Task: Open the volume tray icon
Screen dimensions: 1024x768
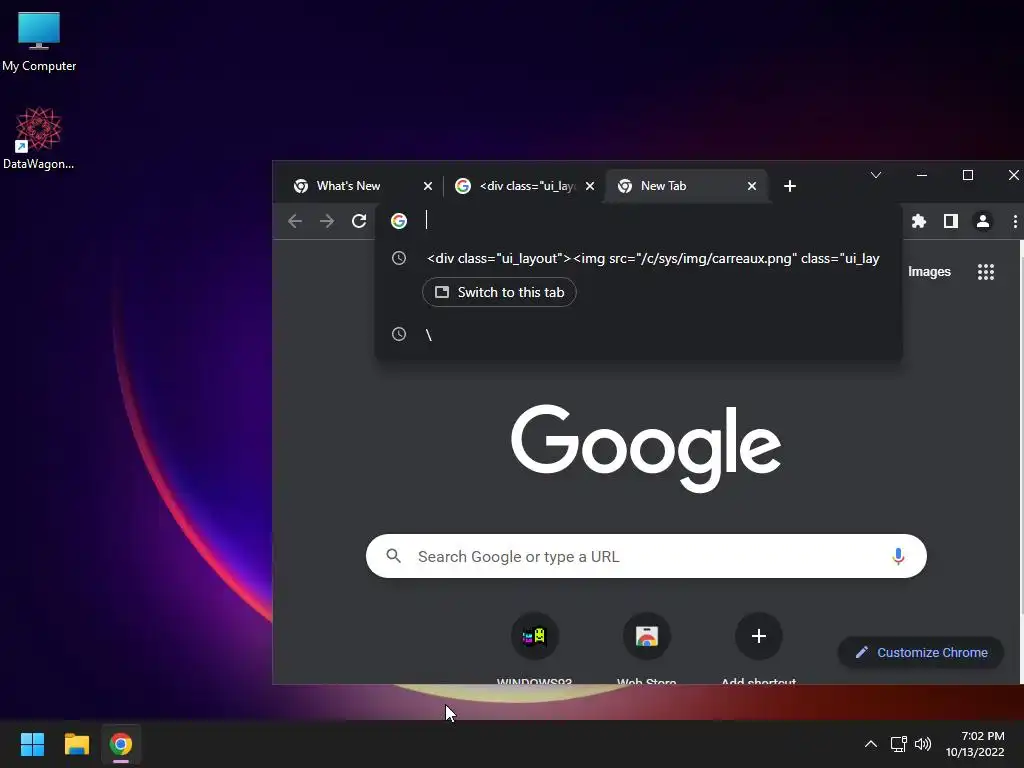Action: (x=923, y=744)
